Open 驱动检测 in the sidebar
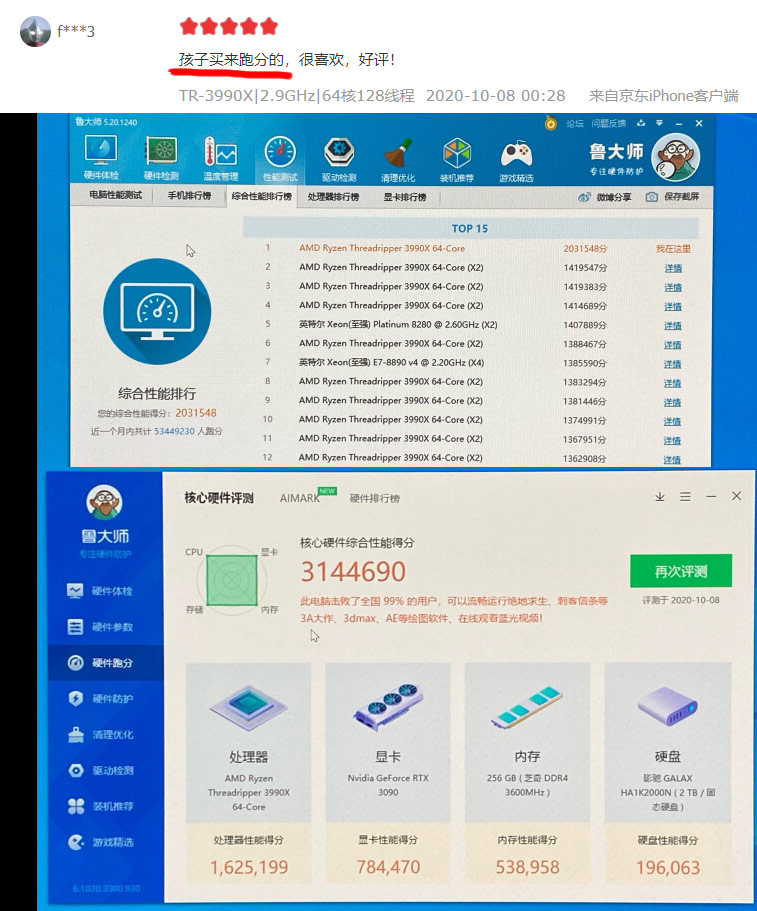The height and width of the screenshot is (911, 757). coord(100,770)
